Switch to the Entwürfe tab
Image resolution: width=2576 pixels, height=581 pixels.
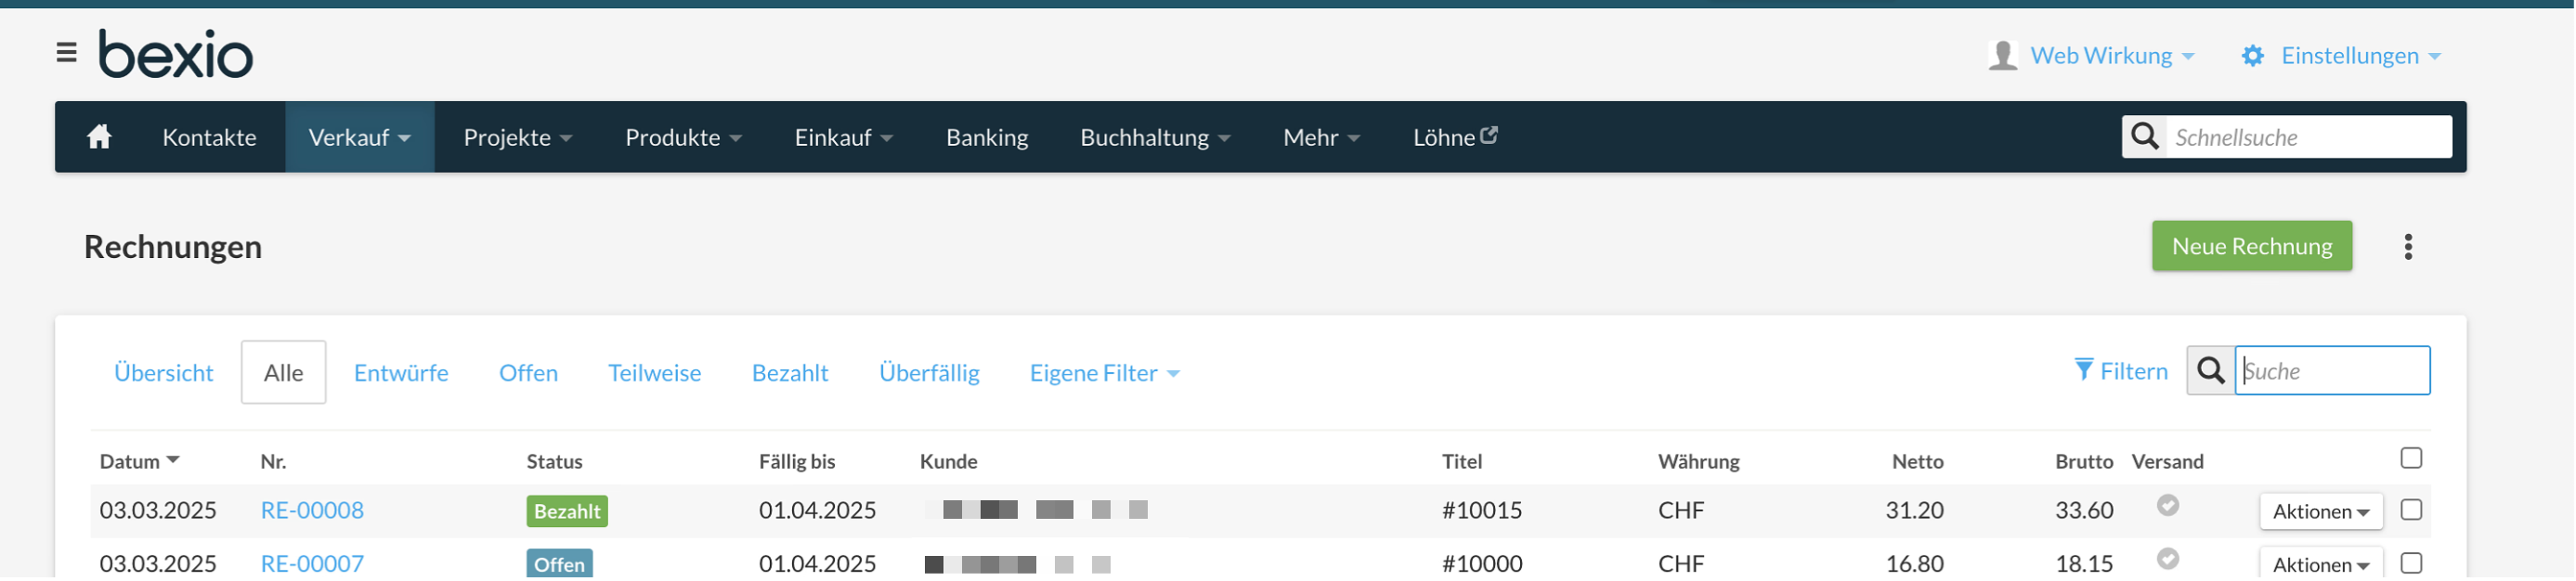click(x=401, y=373)
